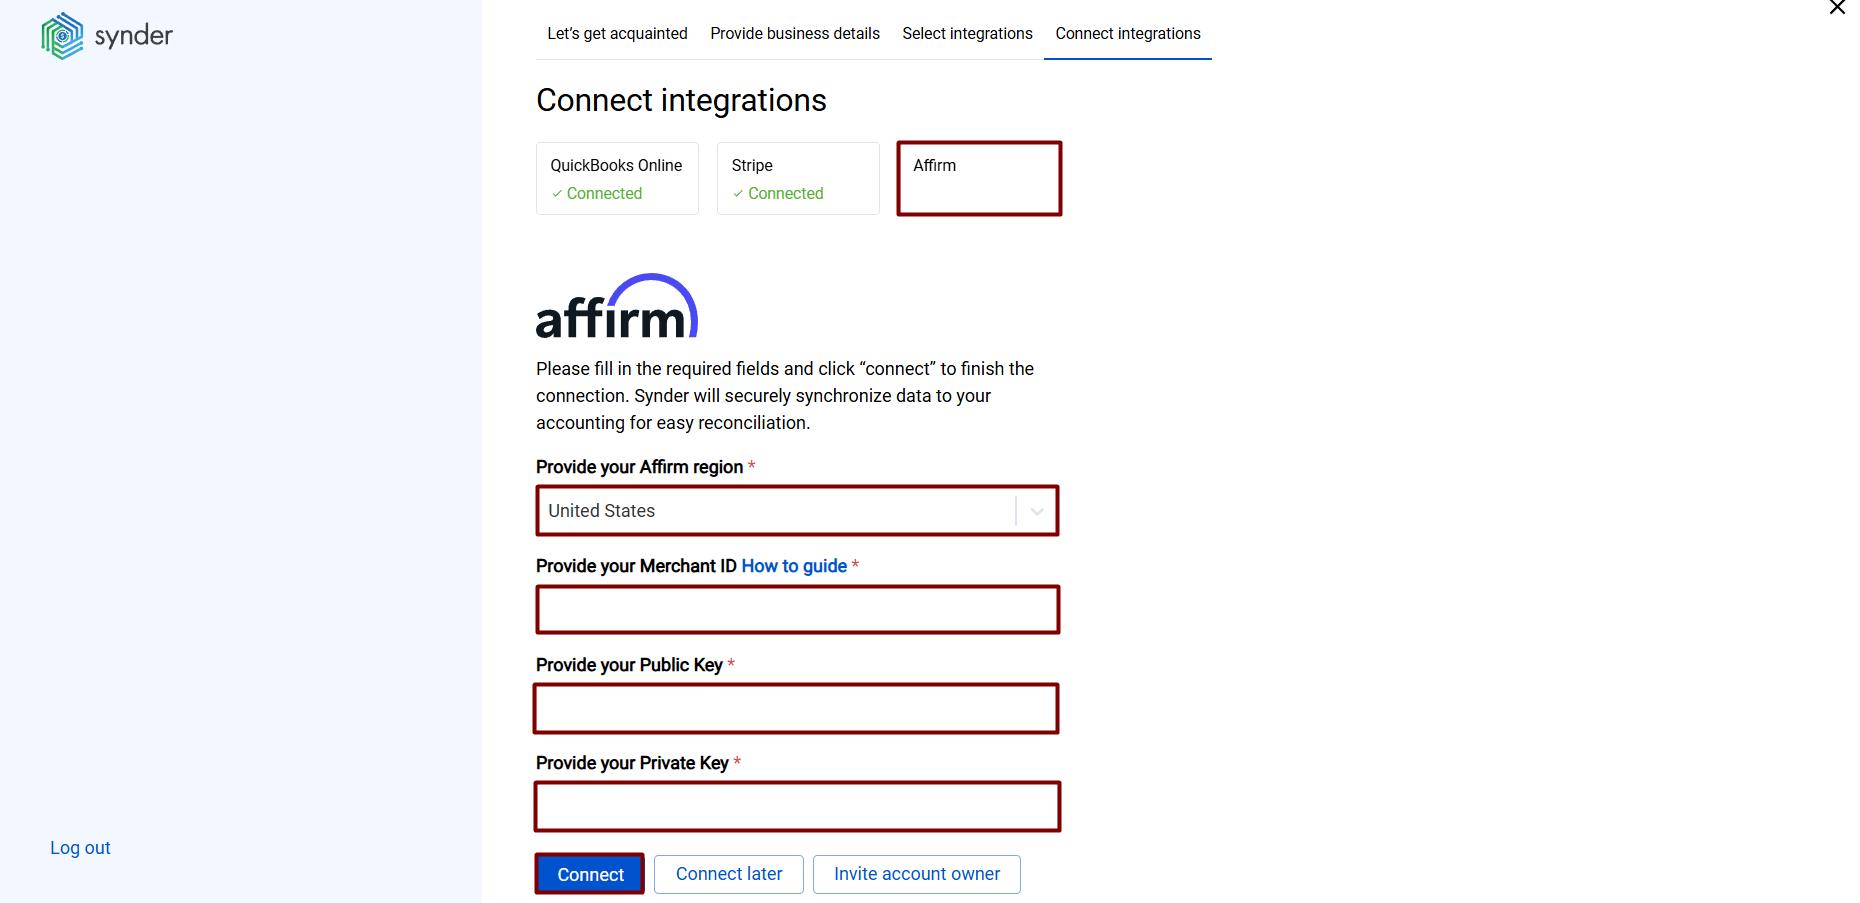Open the Connect integrations tab
The height and width of the screenshot is (903, 1860).
coord(1127,33)
